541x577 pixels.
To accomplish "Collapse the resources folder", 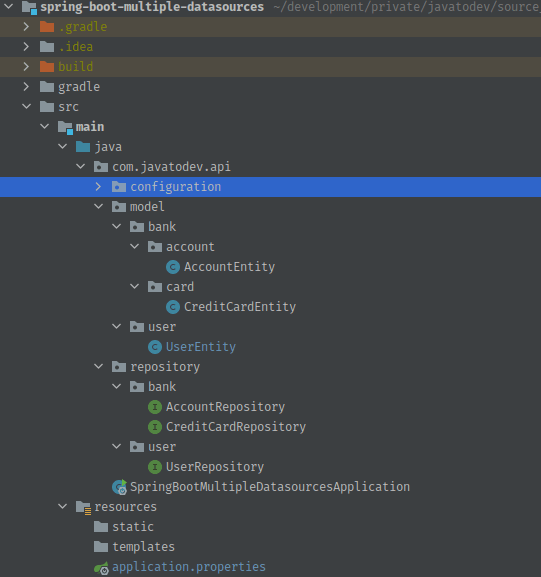I will pyautogui.click(x=63, y=506).
